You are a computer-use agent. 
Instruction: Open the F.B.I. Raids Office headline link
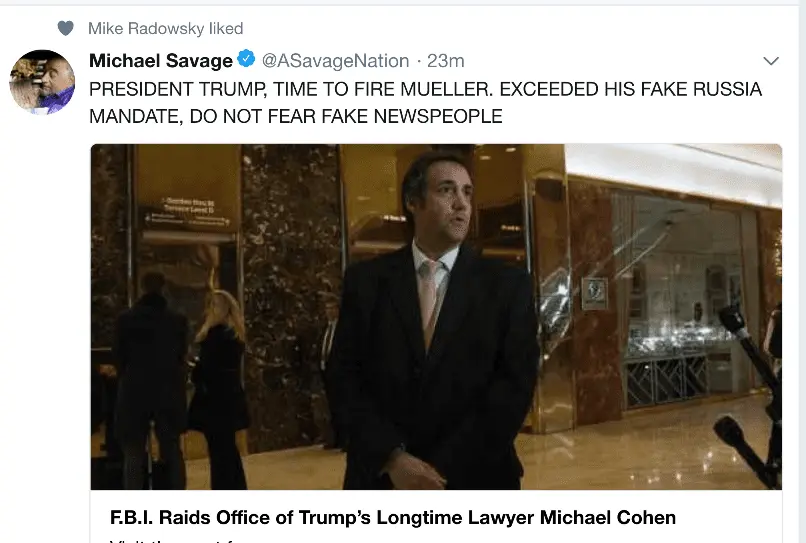click(392, 518)
